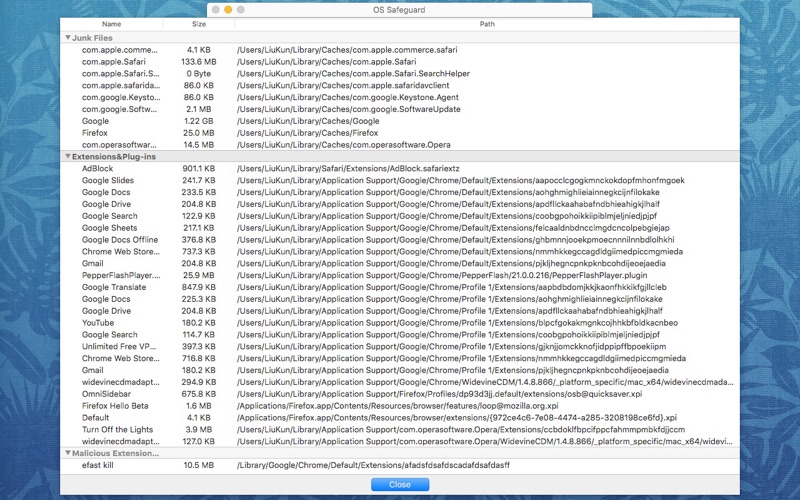This screenshot has height=500, width=800.
Task: Select the com.google.Keysto... row
Action: click(x=399, y=97)
